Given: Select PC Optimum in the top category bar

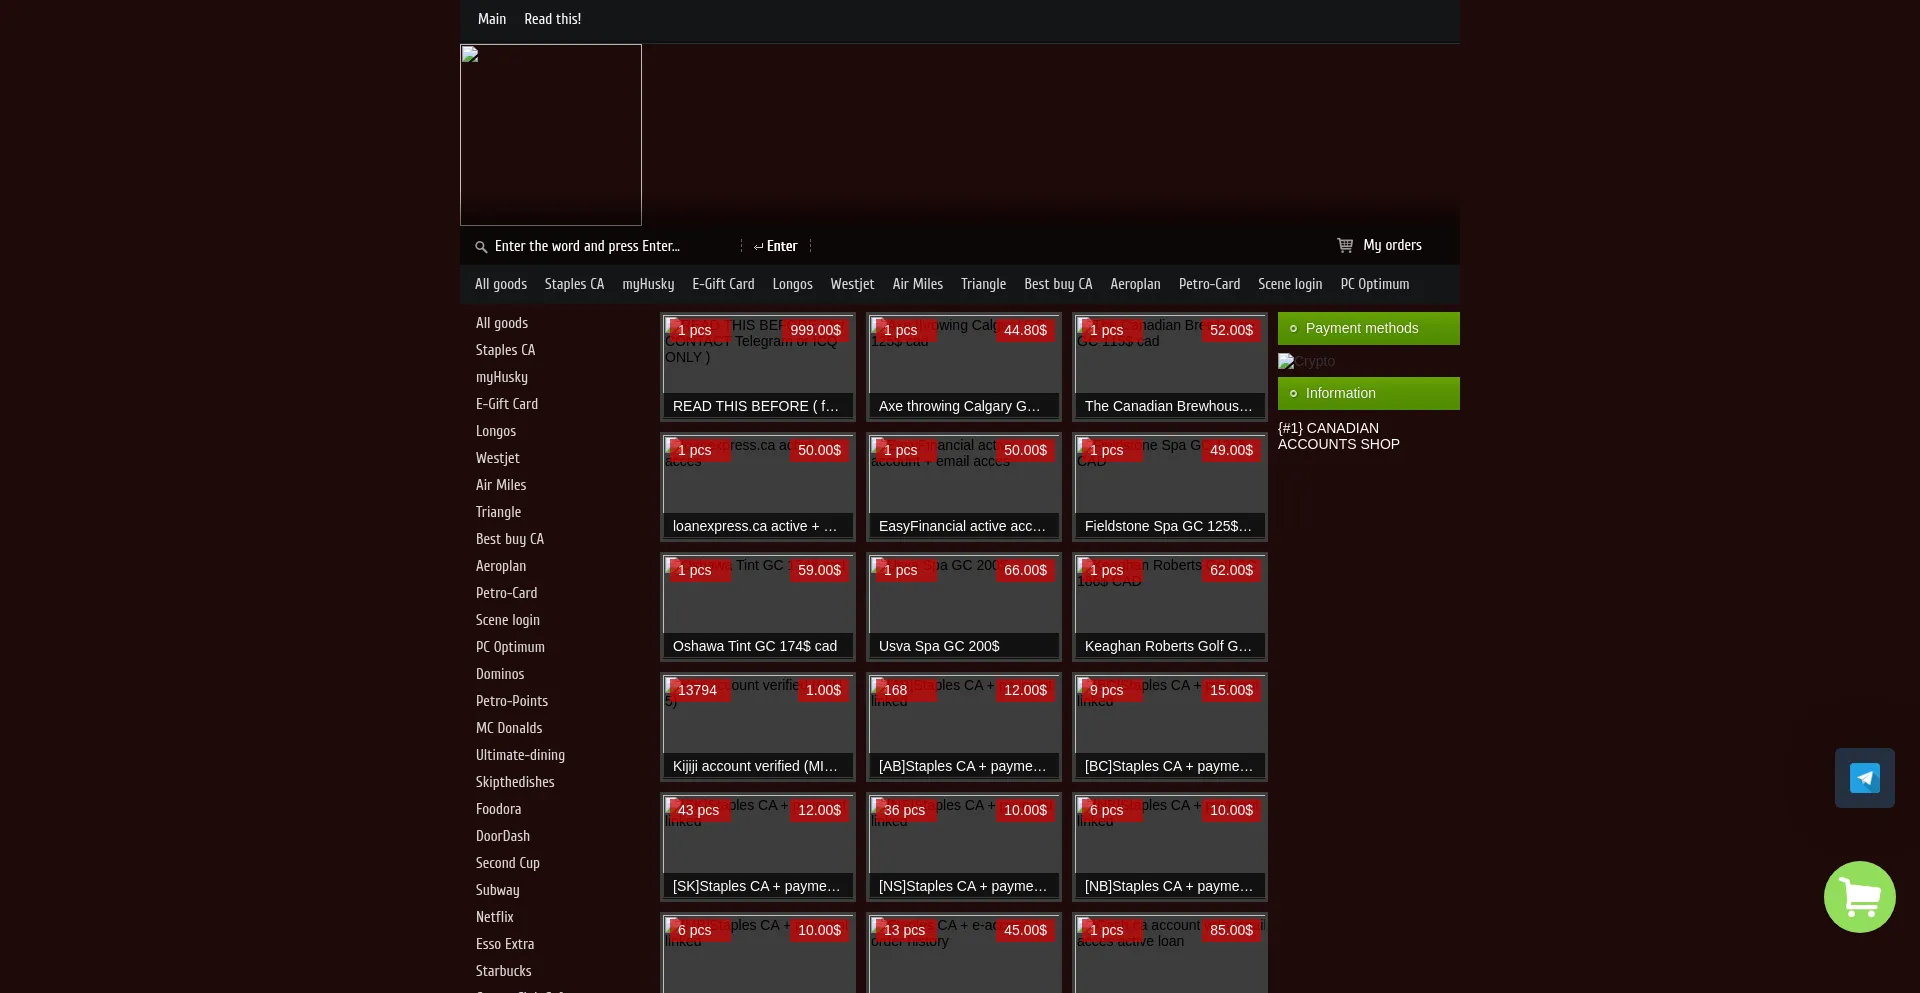Looking at the screenshot, I should pyautogui.click(x=1374, y=284).
